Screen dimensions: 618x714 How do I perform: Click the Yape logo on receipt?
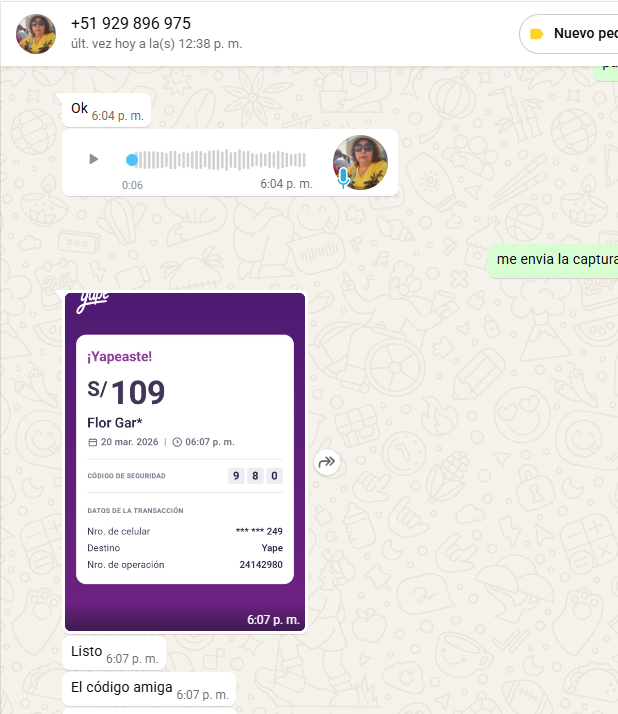coord(93,301)
